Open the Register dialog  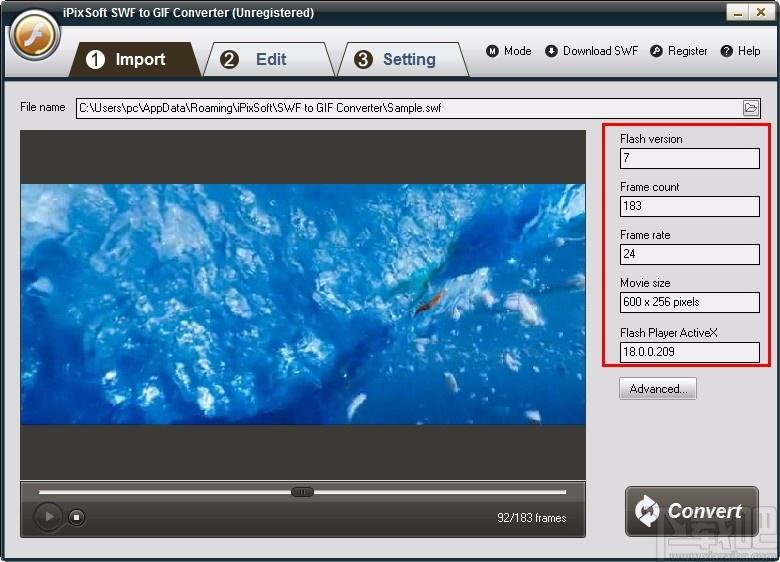[679, 51]
